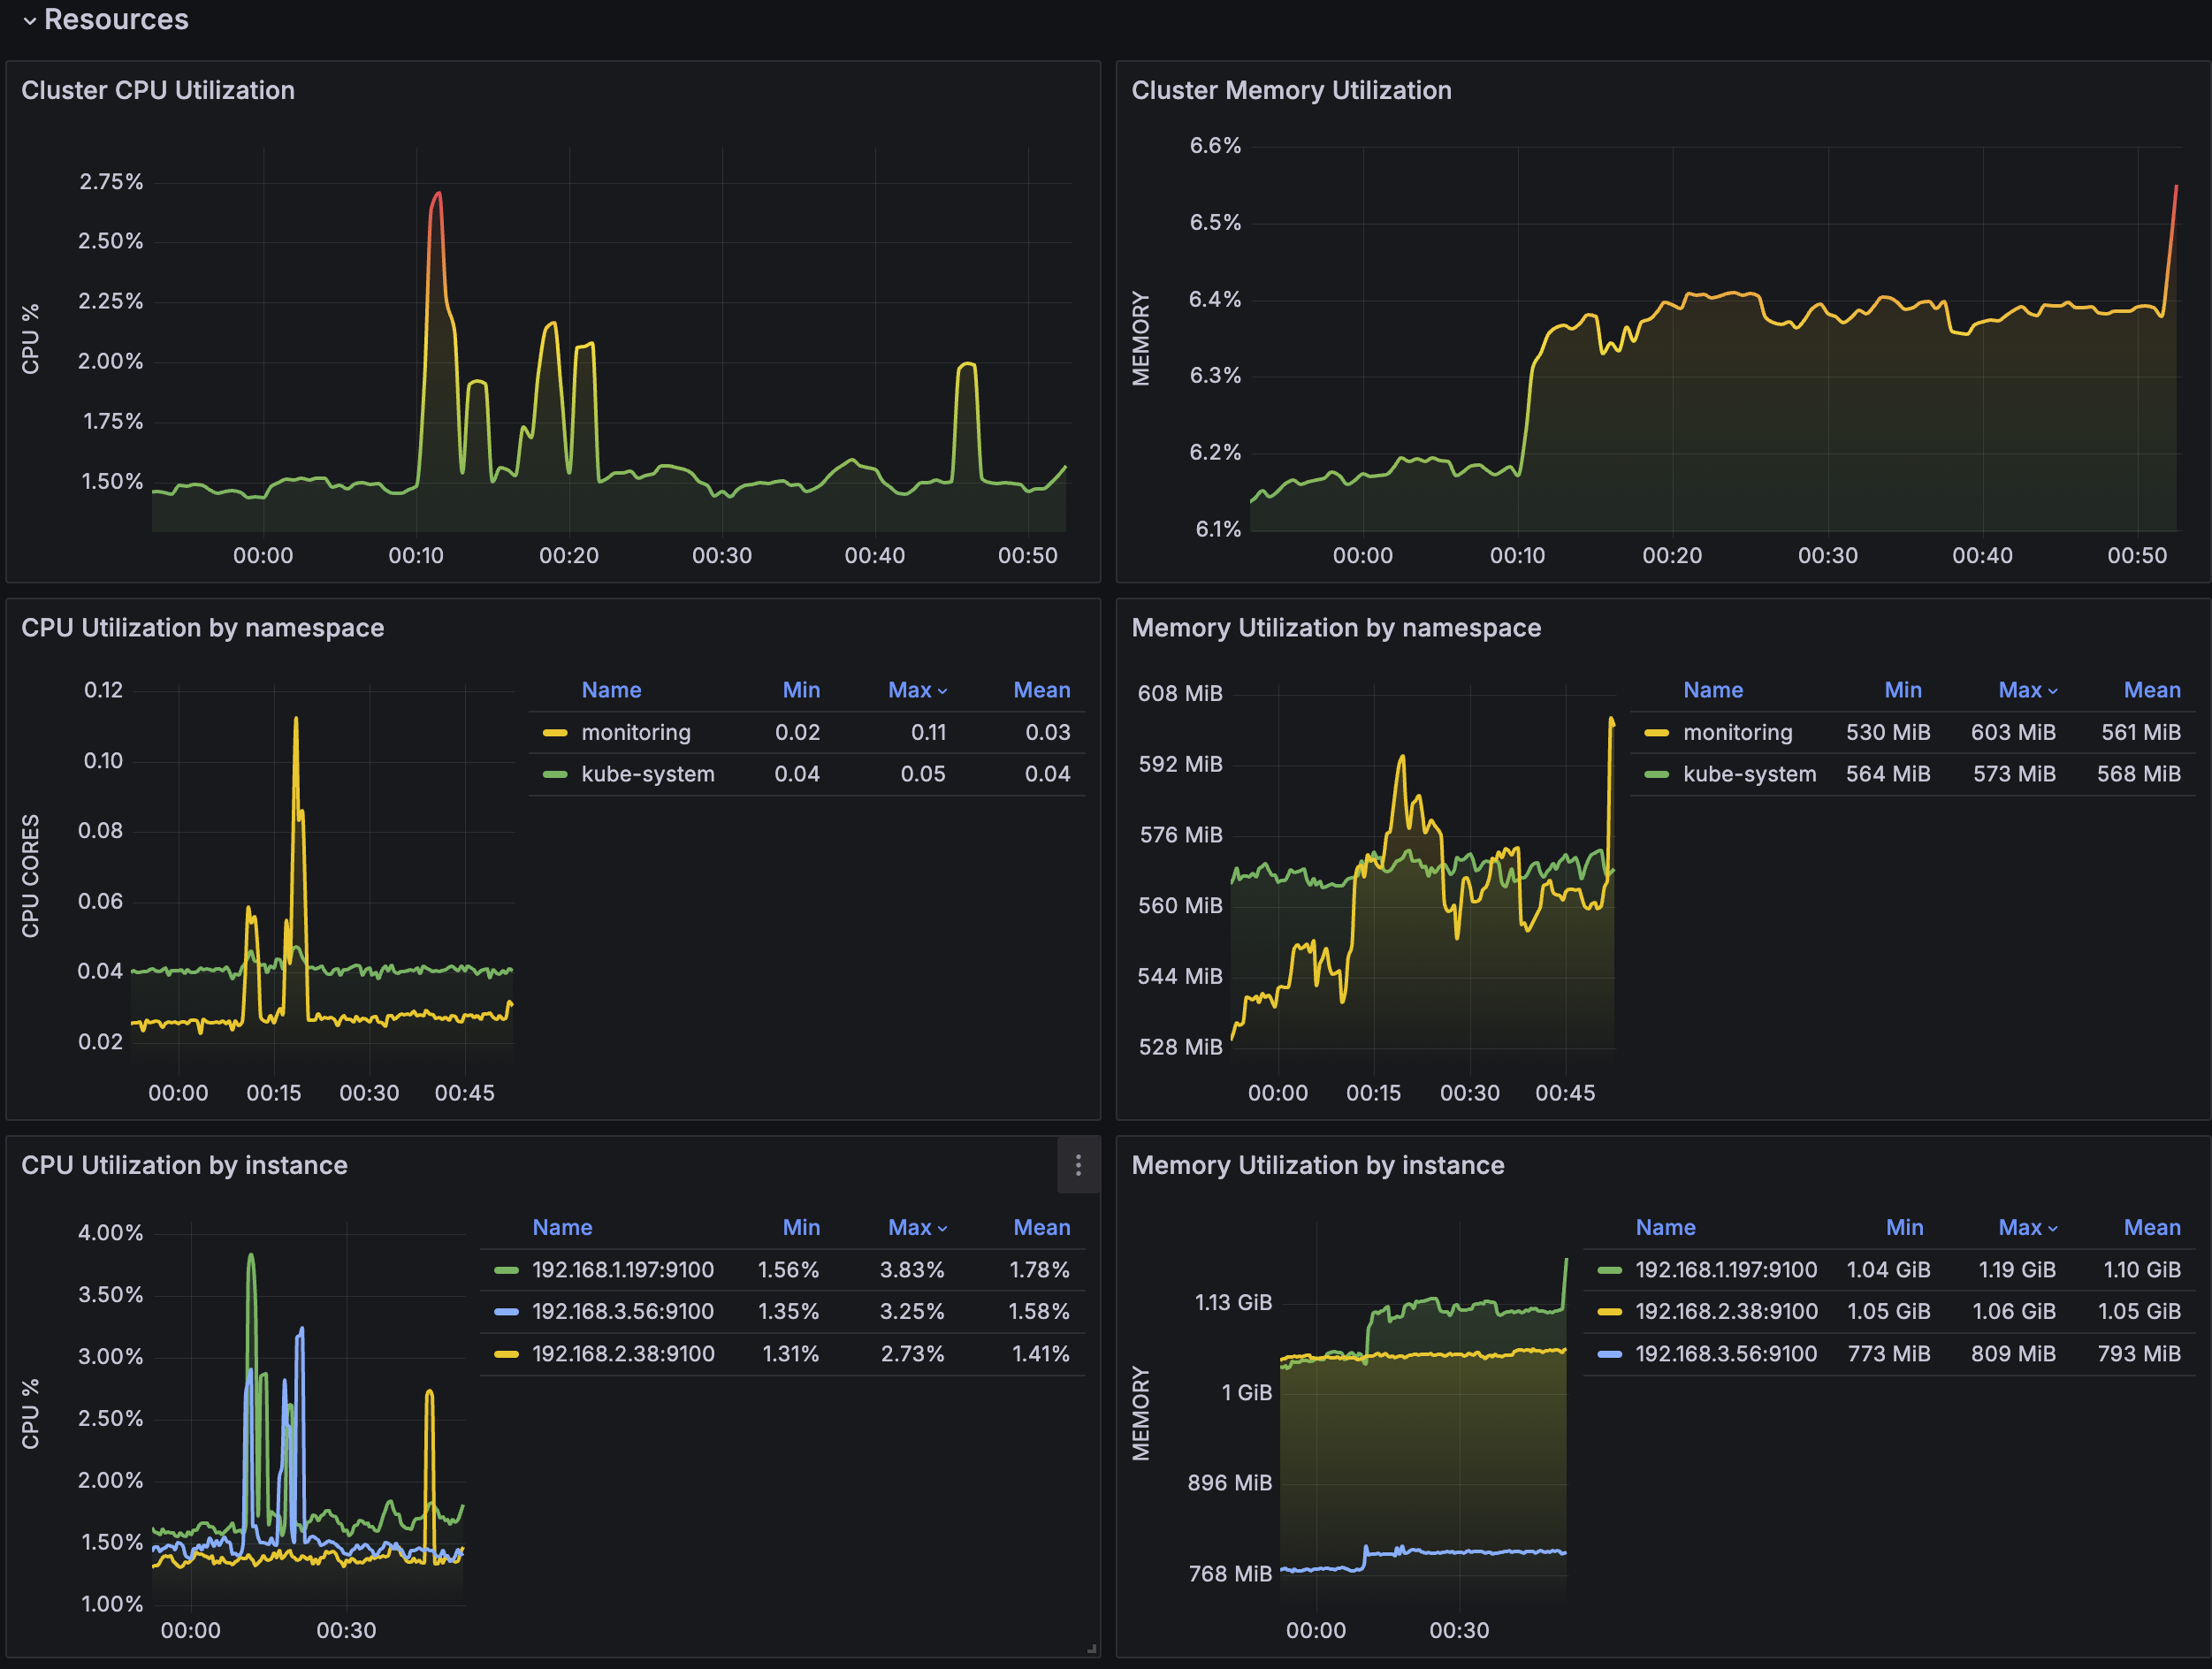This screenshot has height=1669, width=2212.
Task: Click Cluster CPU Utilization panel title
Action: click(158, 90)
